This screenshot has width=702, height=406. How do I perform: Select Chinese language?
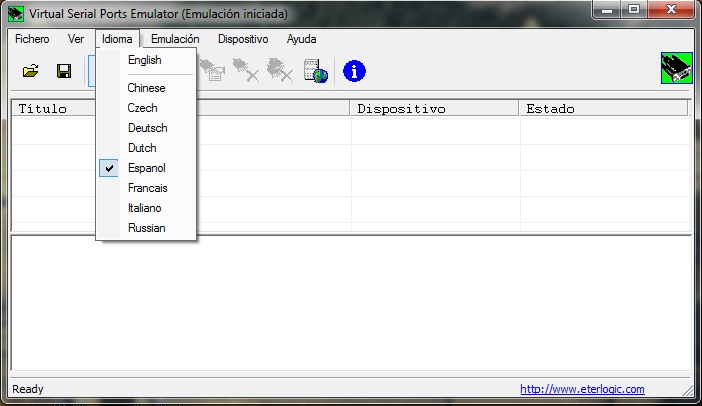coord(146,88)
